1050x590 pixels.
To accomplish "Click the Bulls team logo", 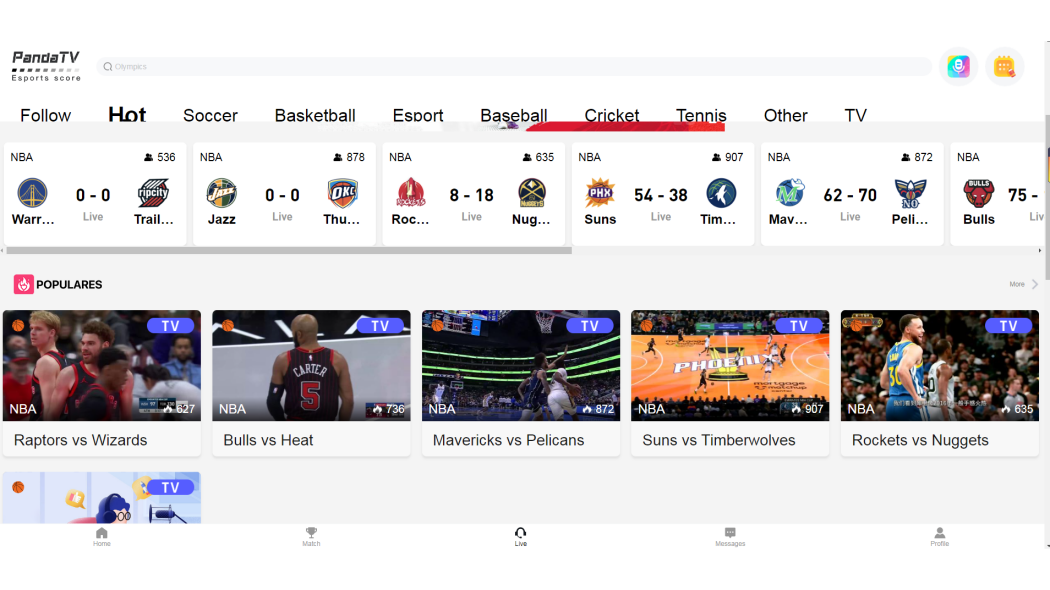I will click(979, 194).
